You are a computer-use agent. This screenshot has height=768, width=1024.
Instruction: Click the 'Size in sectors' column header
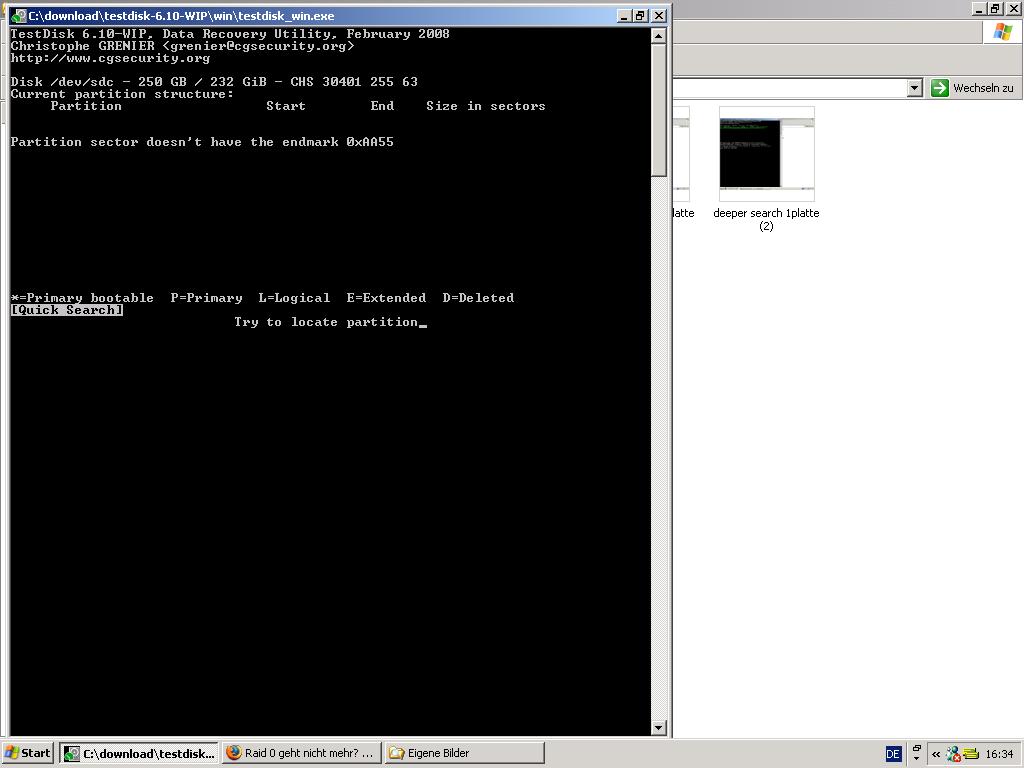tap(485, 106)
